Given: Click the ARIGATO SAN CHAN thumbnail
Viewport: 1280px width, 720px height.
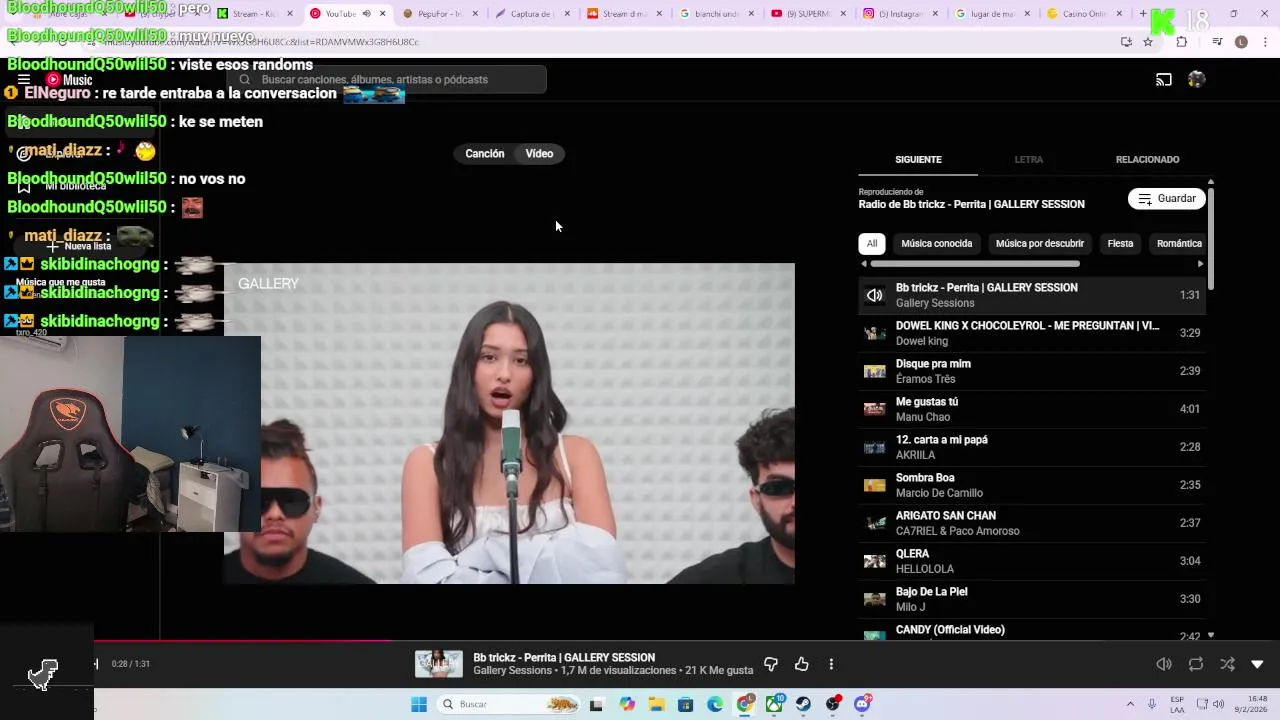Looking at the screenshot, I should click(x=874, y=523).
